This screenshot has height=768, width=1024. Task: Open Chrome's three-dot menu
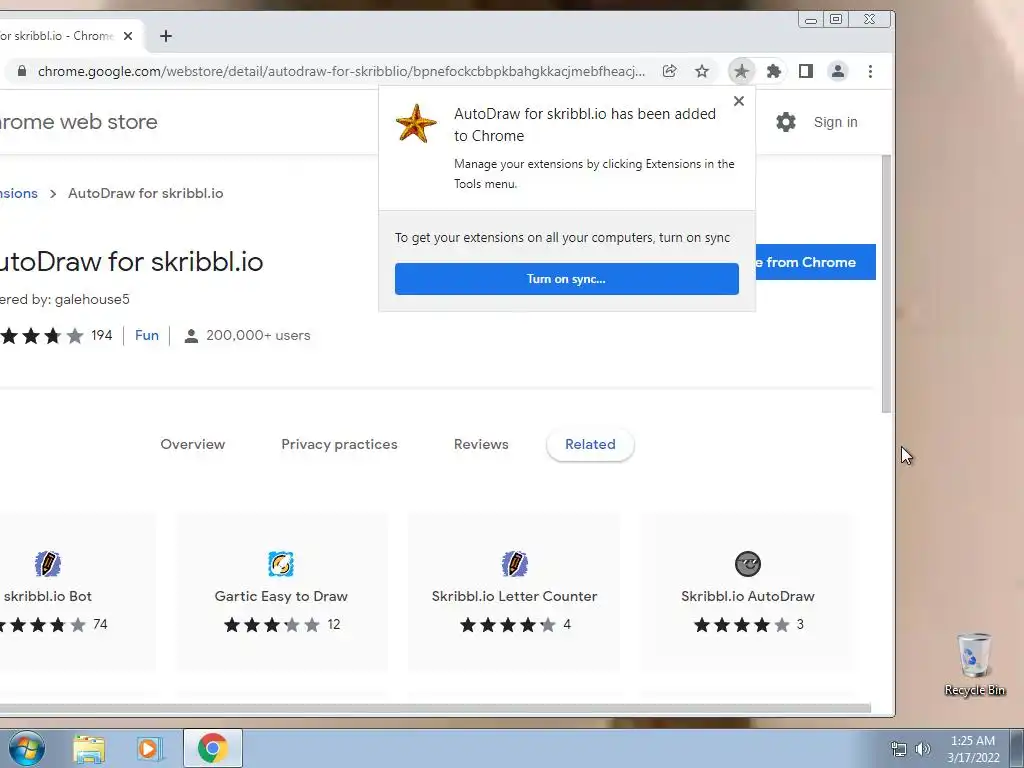(x=870, y=71)
